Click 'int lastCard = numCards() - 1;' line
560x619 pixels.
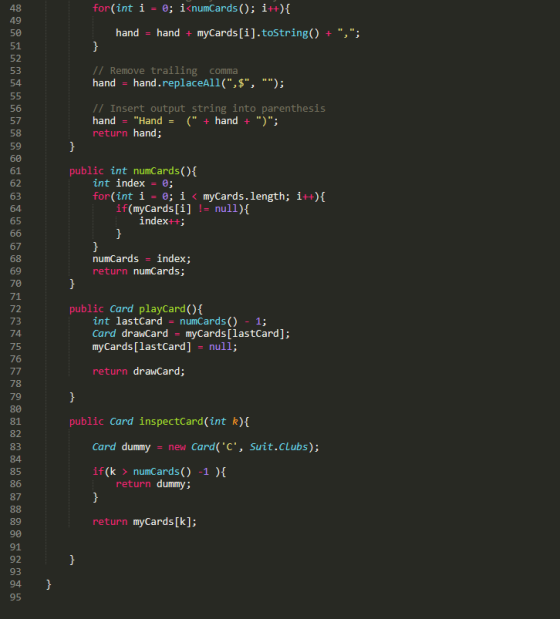point(180,321)
